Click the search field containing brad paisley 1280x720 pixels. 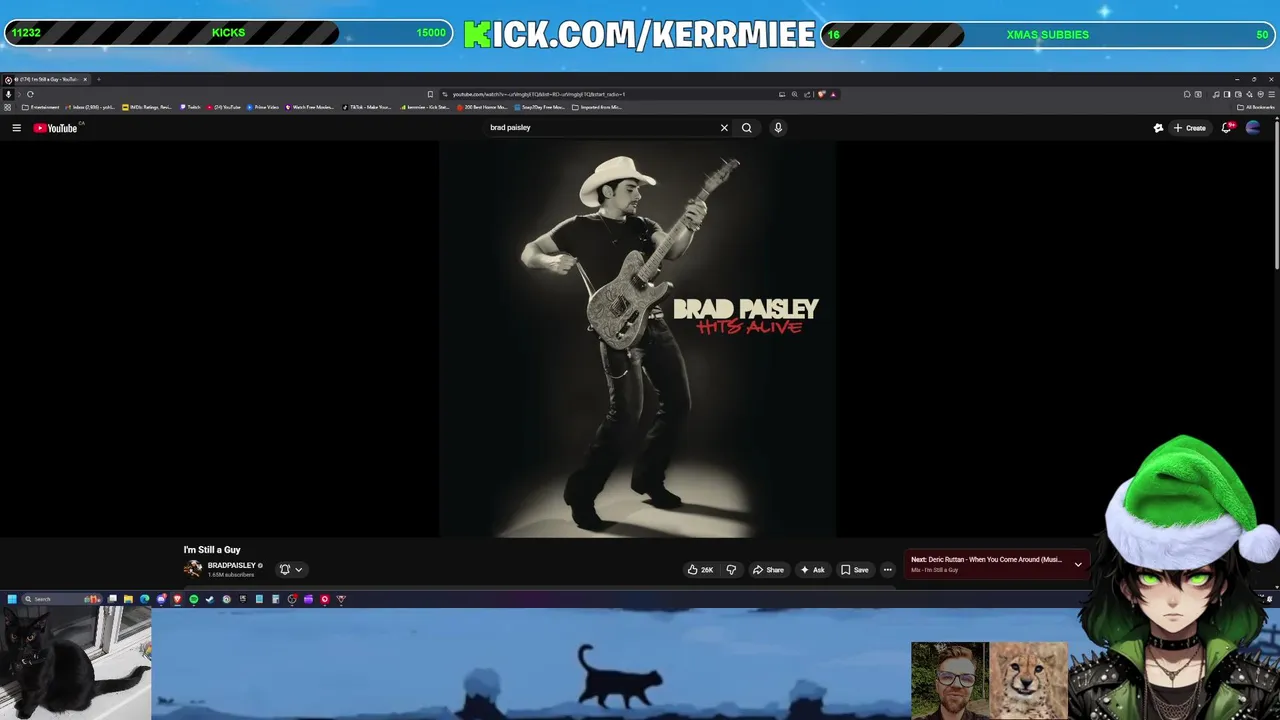coord(600,128)
